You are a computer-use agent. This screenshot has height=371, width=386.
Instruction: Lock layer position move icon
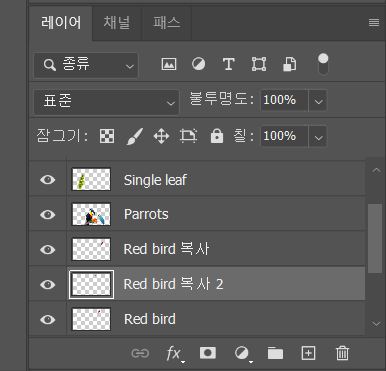tap(161, 137)
